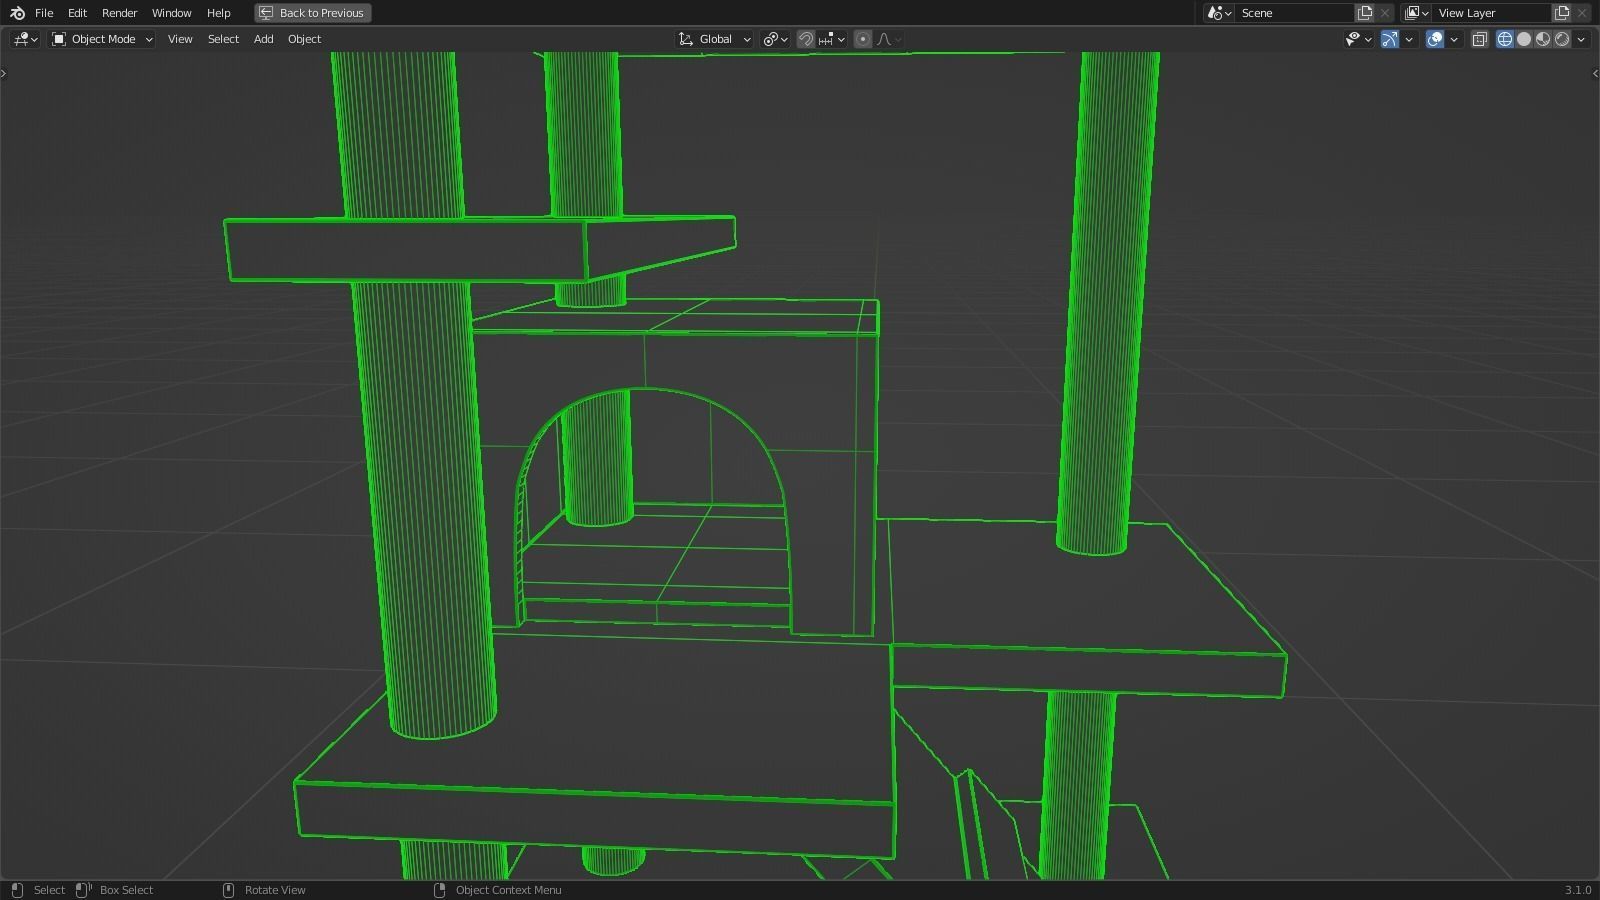Click the Blender logo icon

17,13
